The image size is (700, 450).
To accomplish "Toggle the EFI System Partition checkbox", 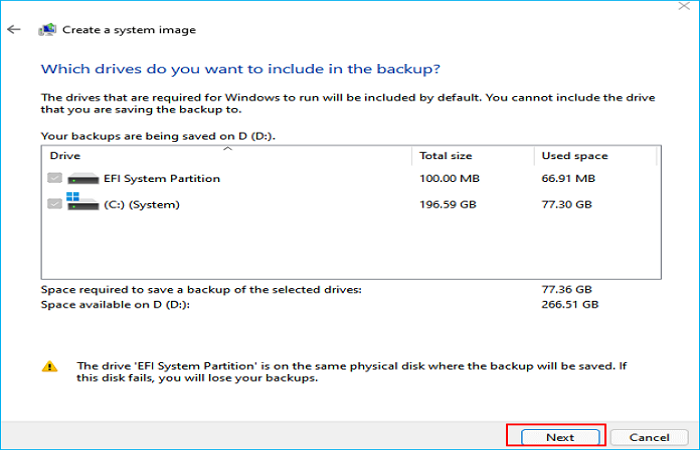I will 54,178.
